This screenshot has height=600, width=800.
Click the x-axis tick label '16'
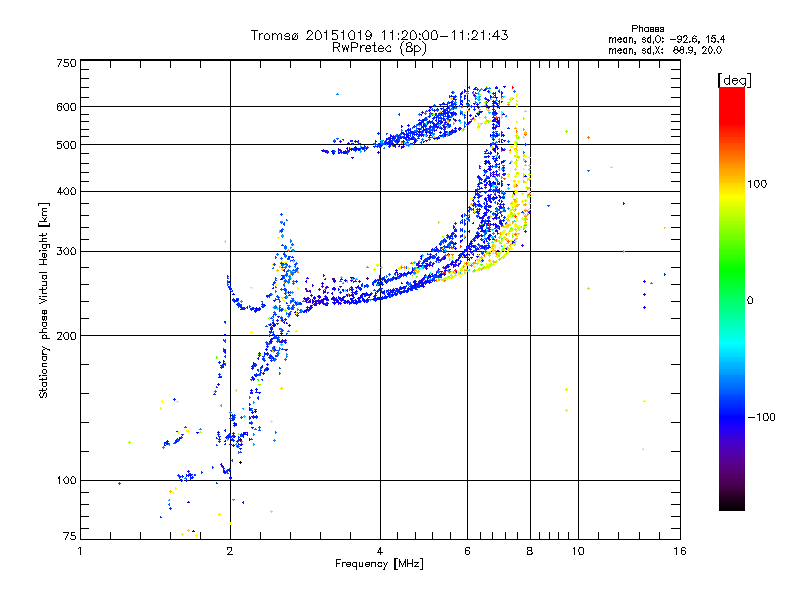[680, 551]
